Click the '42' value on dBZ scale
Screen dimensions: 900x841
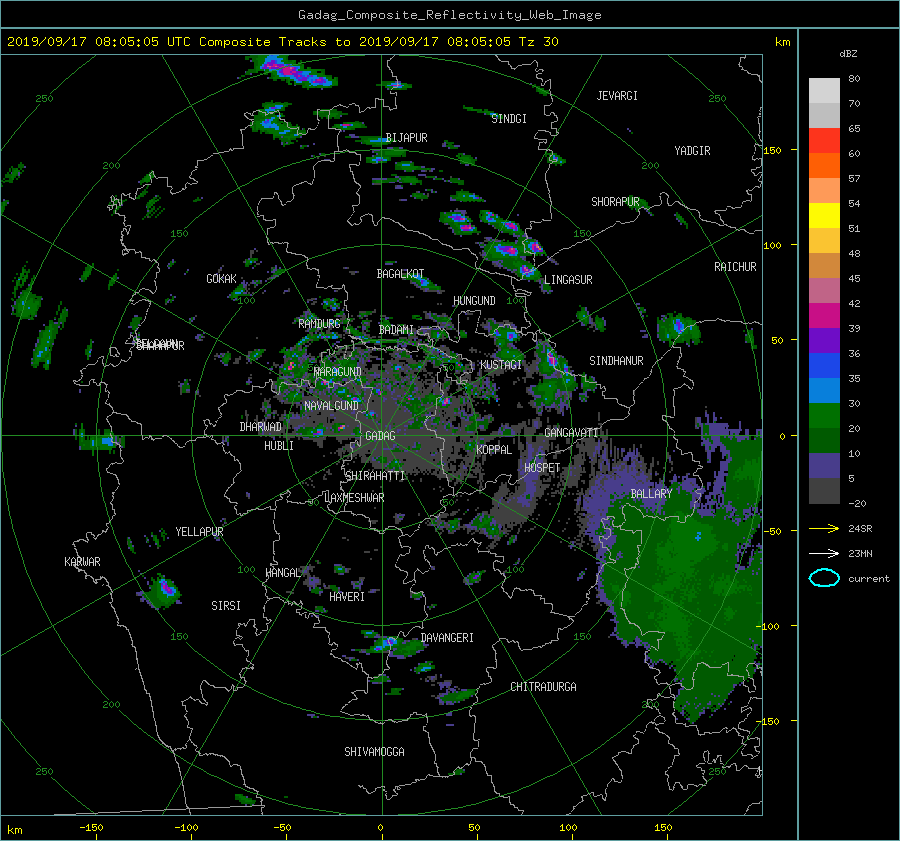[854, 304]
